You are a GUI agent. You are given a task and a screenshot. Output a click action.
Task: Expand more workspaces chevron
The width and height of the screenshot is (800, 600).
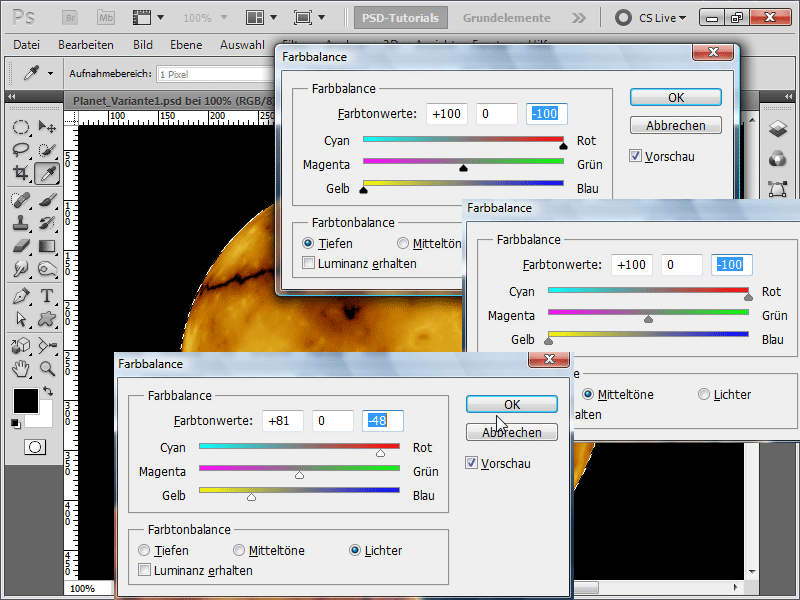(x=579, y=18)
